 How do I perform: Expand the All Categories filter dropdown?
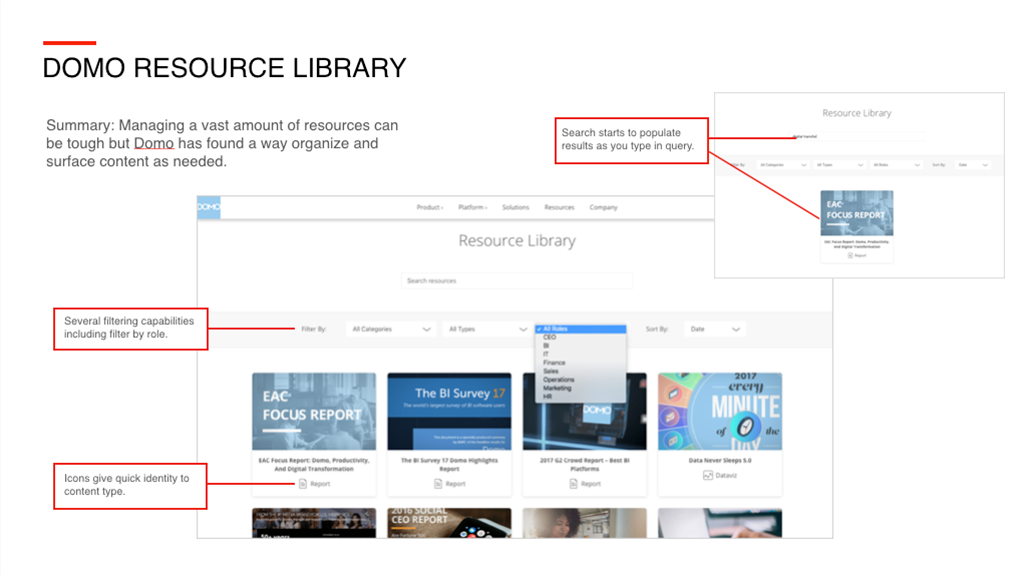click(x=391, y=329)
